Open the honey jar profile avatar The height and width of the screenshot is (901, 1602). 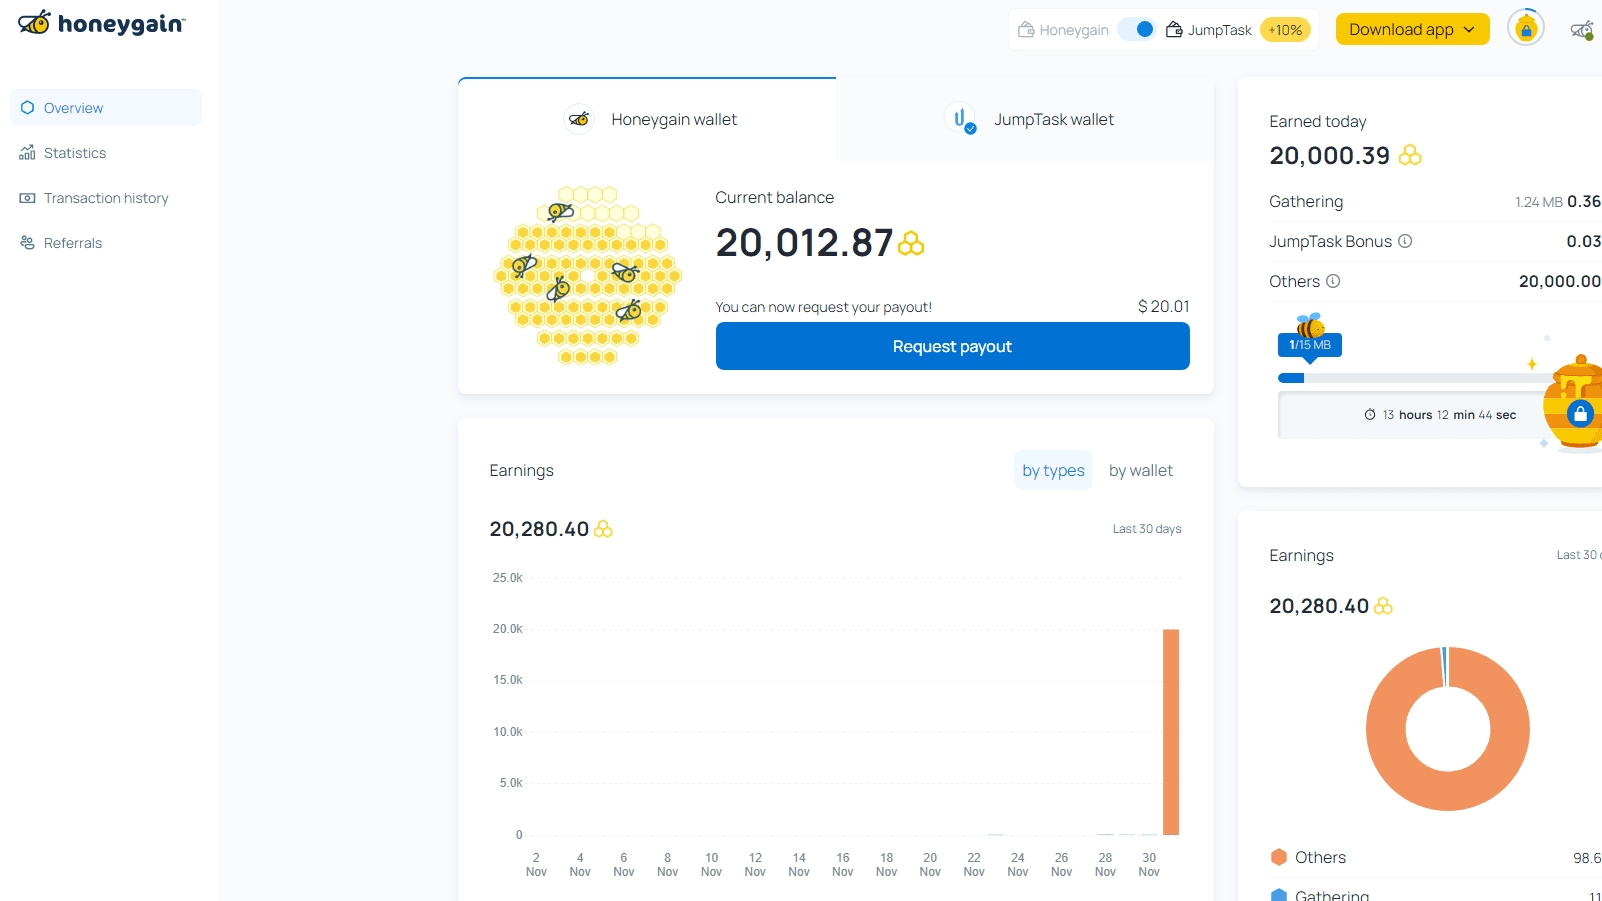click(1526, 28)
